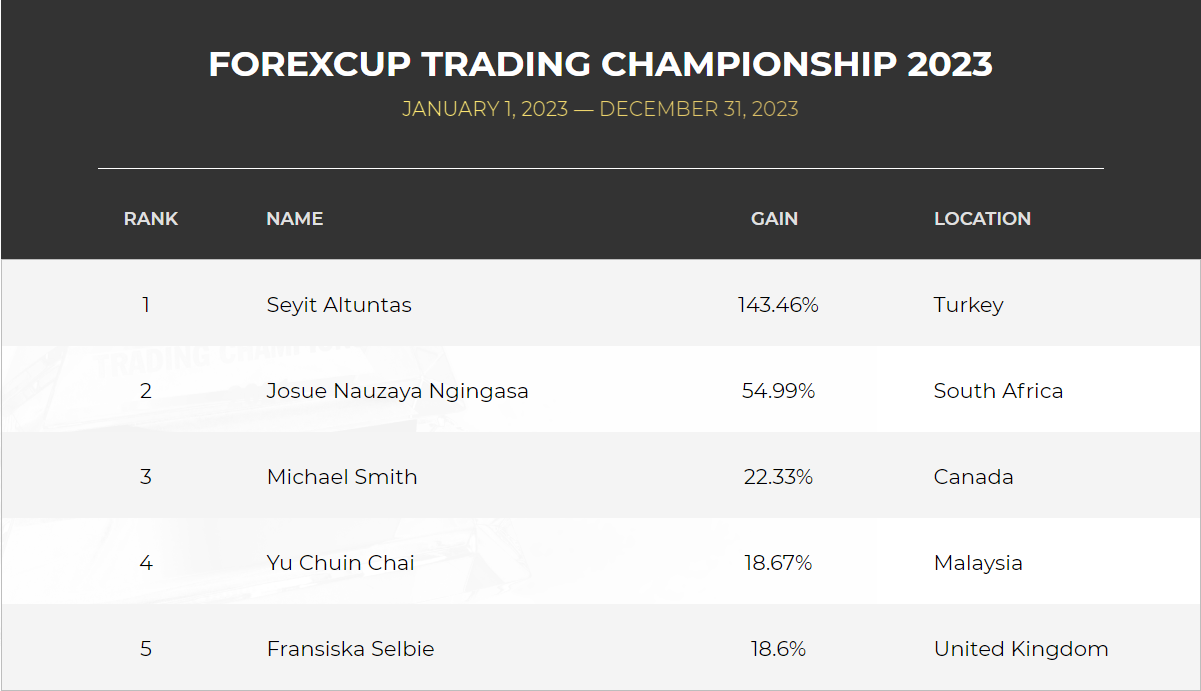This screenshot has width=1201, height=691.
Task: Select Fransiska Selbie in the table
Action: (x=350, y=649)
